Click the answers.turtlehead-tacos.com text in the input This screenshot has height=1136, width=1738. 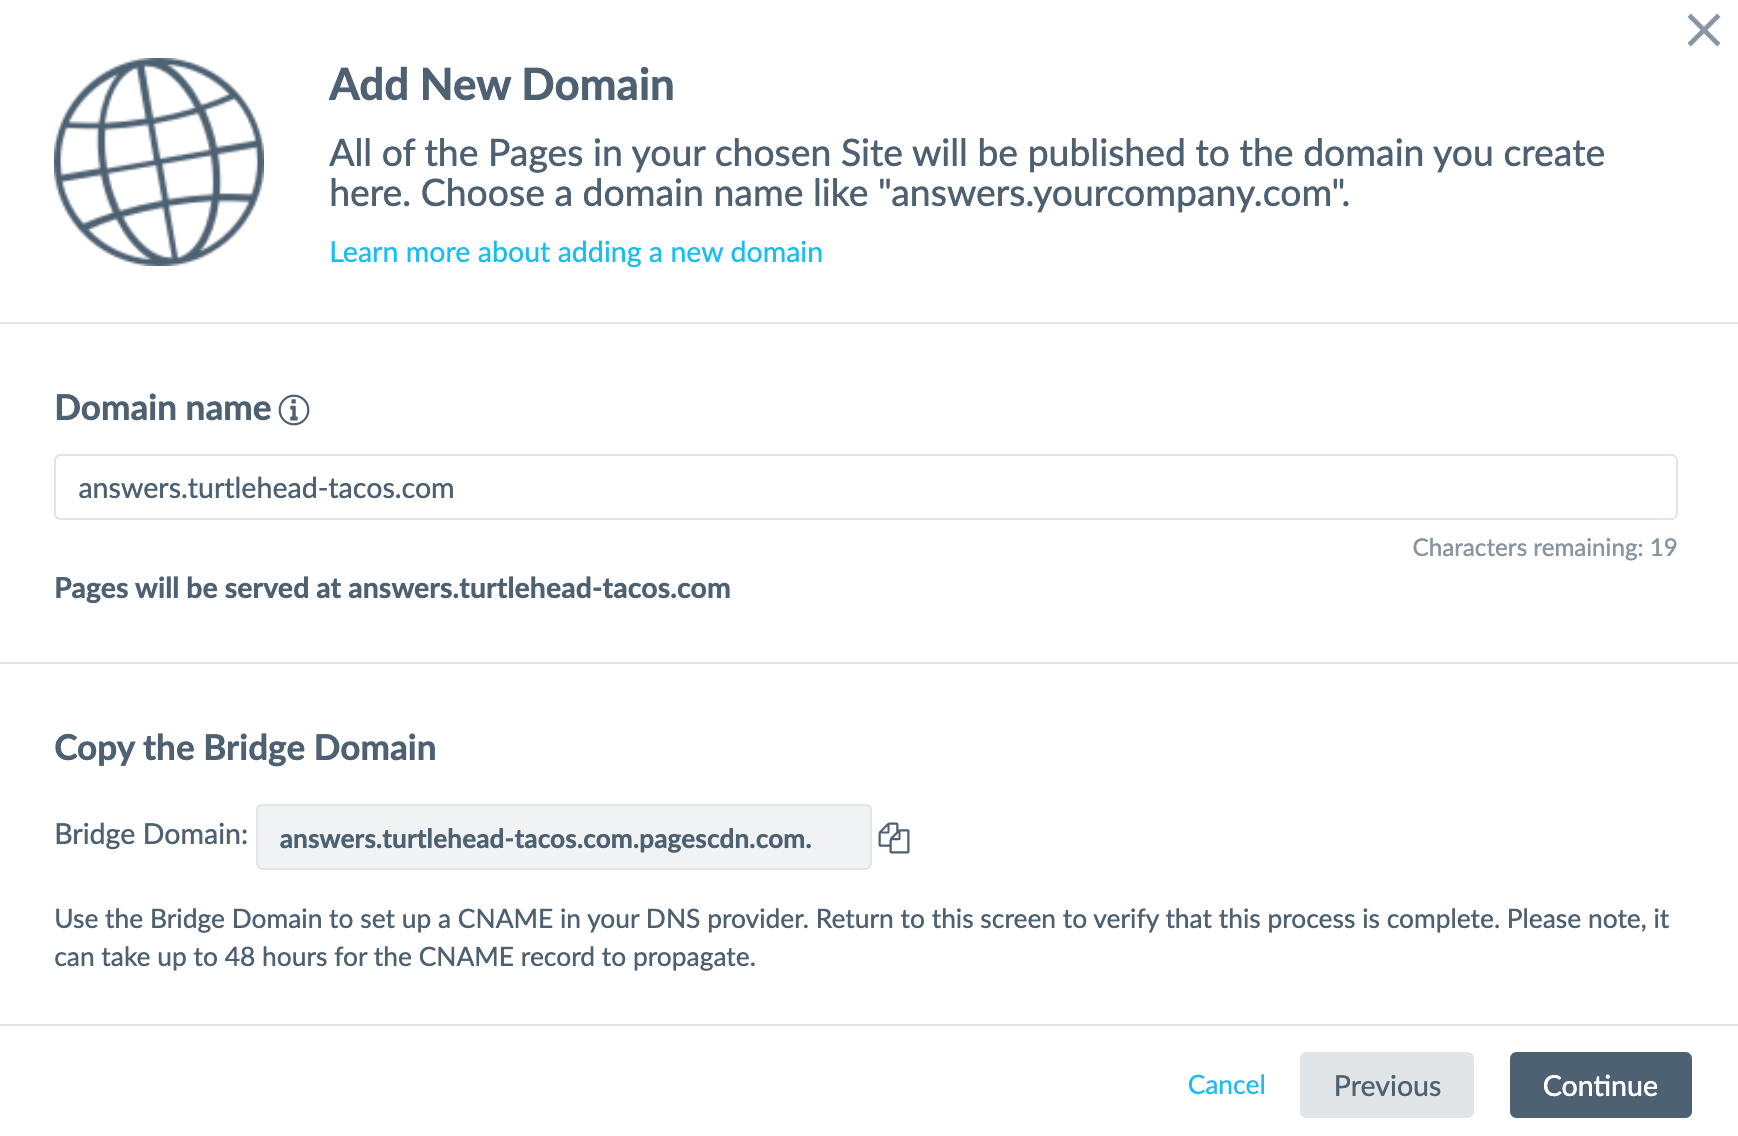[266, 488]
